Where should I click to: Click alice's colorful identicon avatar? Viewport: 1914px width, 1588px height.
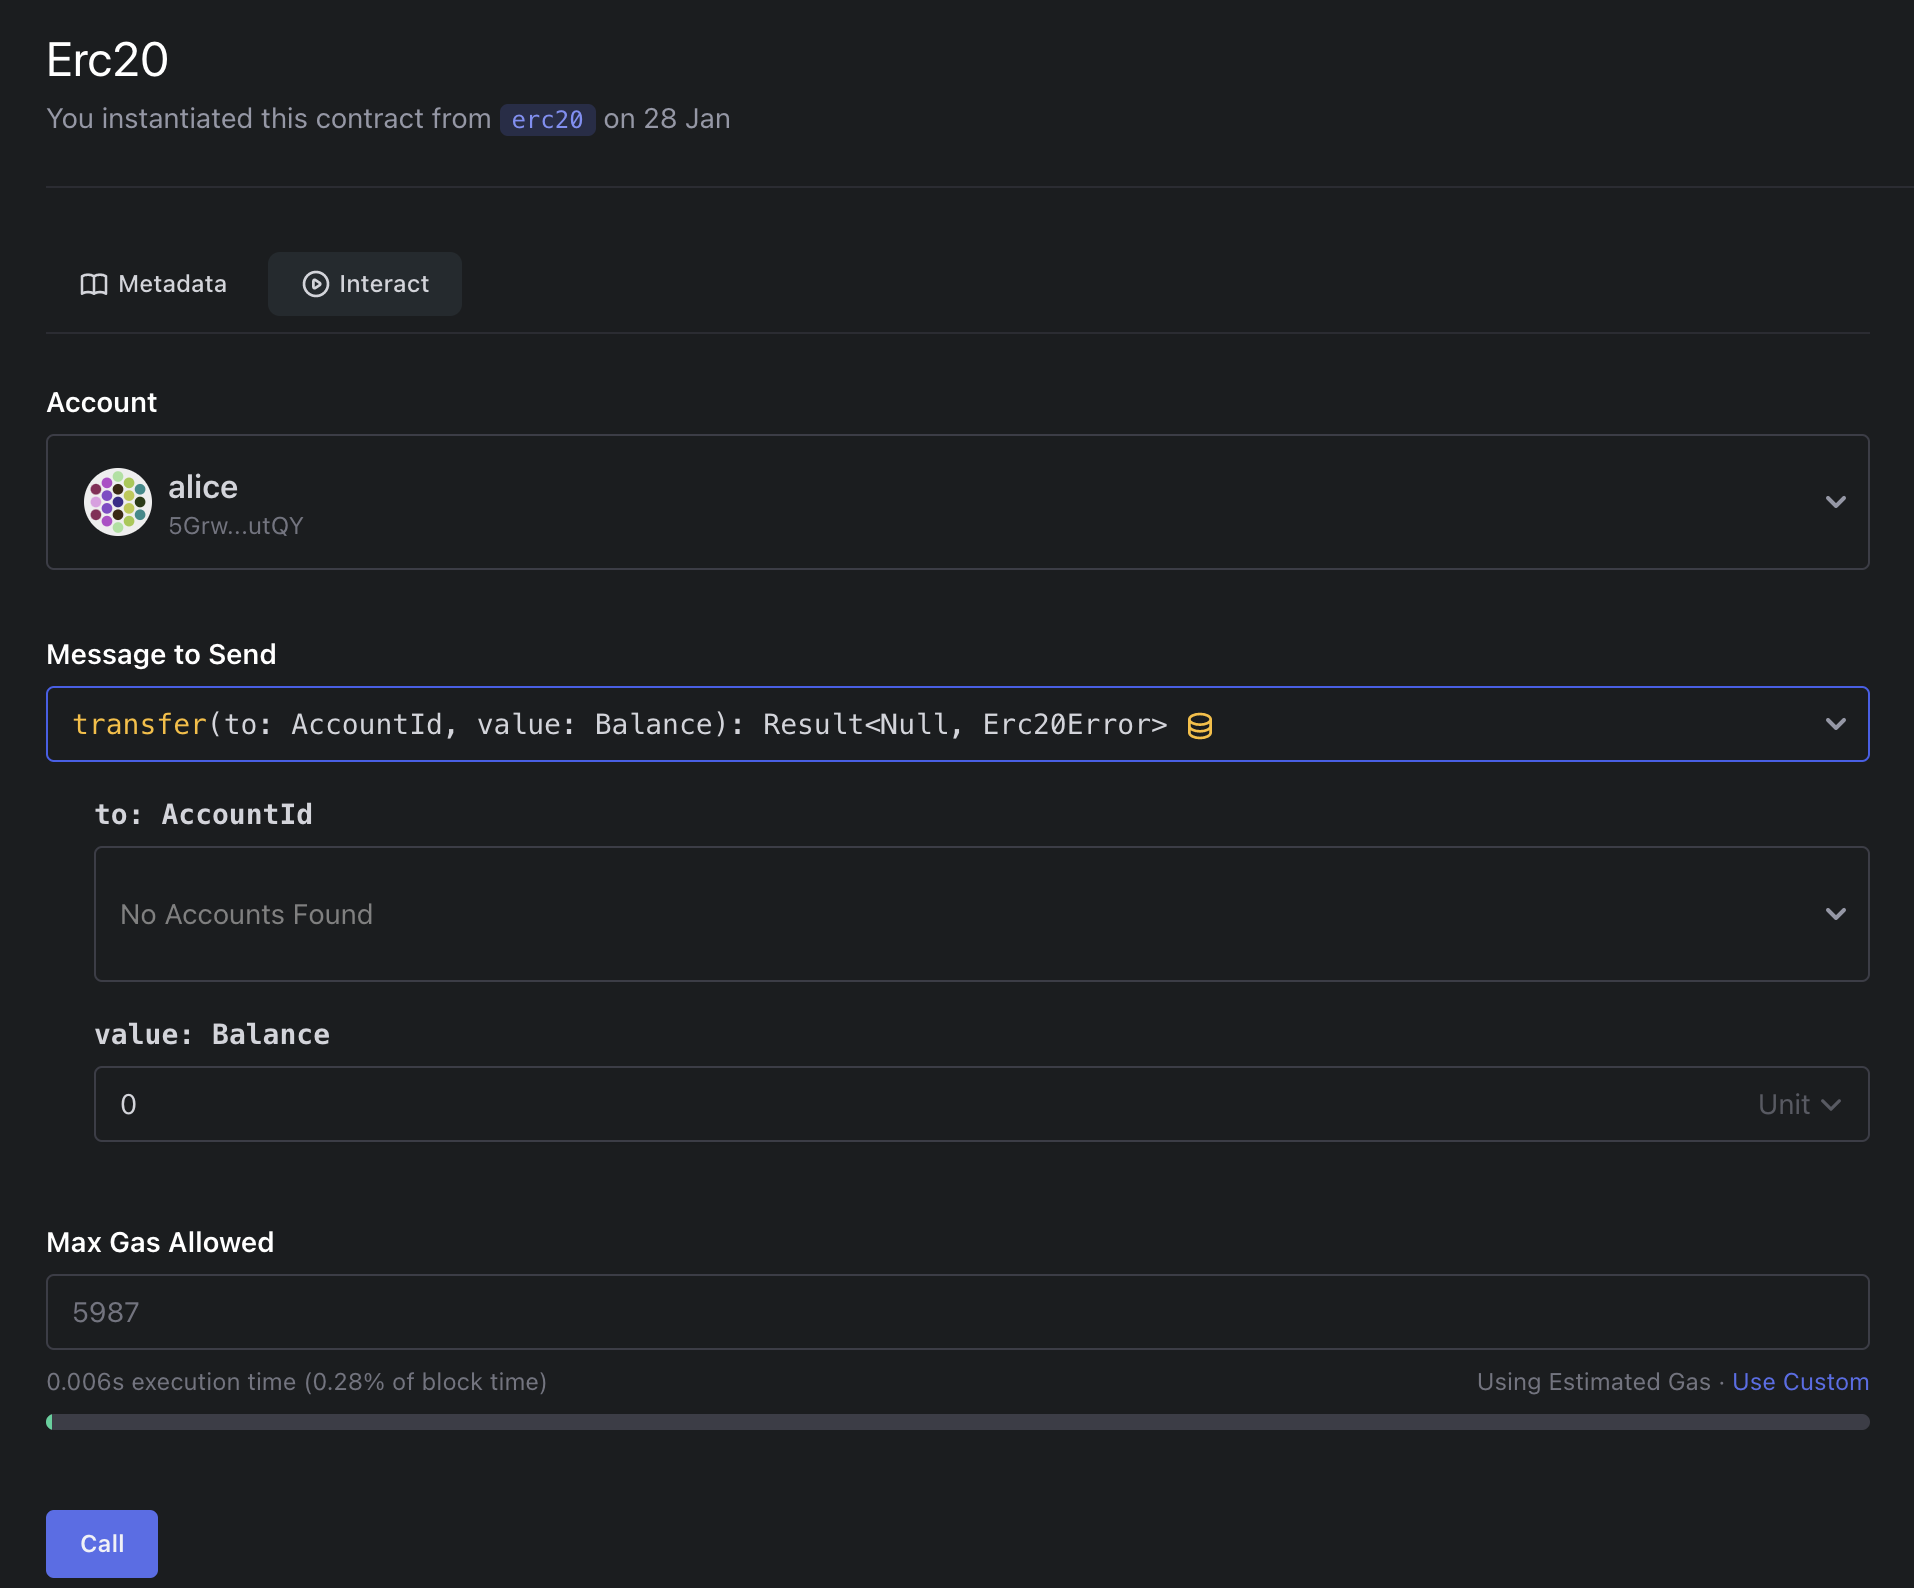(x=118, y=502)
